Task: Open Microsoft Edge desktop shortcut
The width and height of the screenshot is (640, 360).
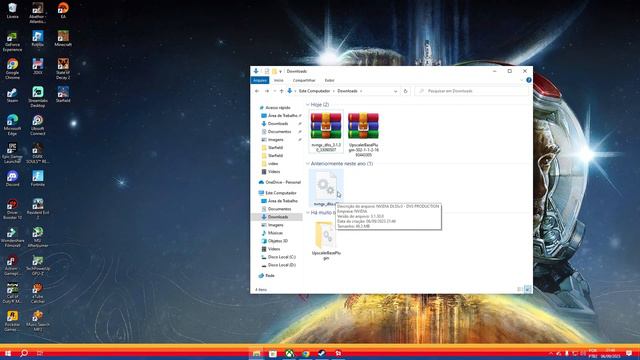Action: pyautogui.click(x=12, y=125)
